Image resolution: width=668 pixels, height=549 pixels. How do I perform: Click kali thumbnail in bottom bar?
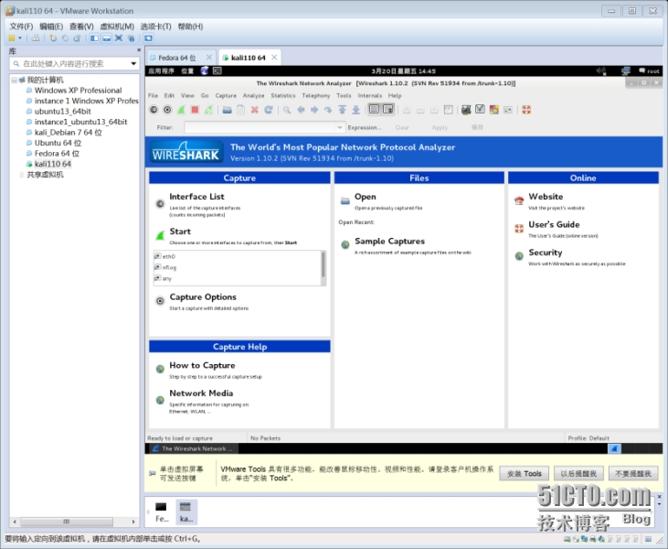pos(186,512)
